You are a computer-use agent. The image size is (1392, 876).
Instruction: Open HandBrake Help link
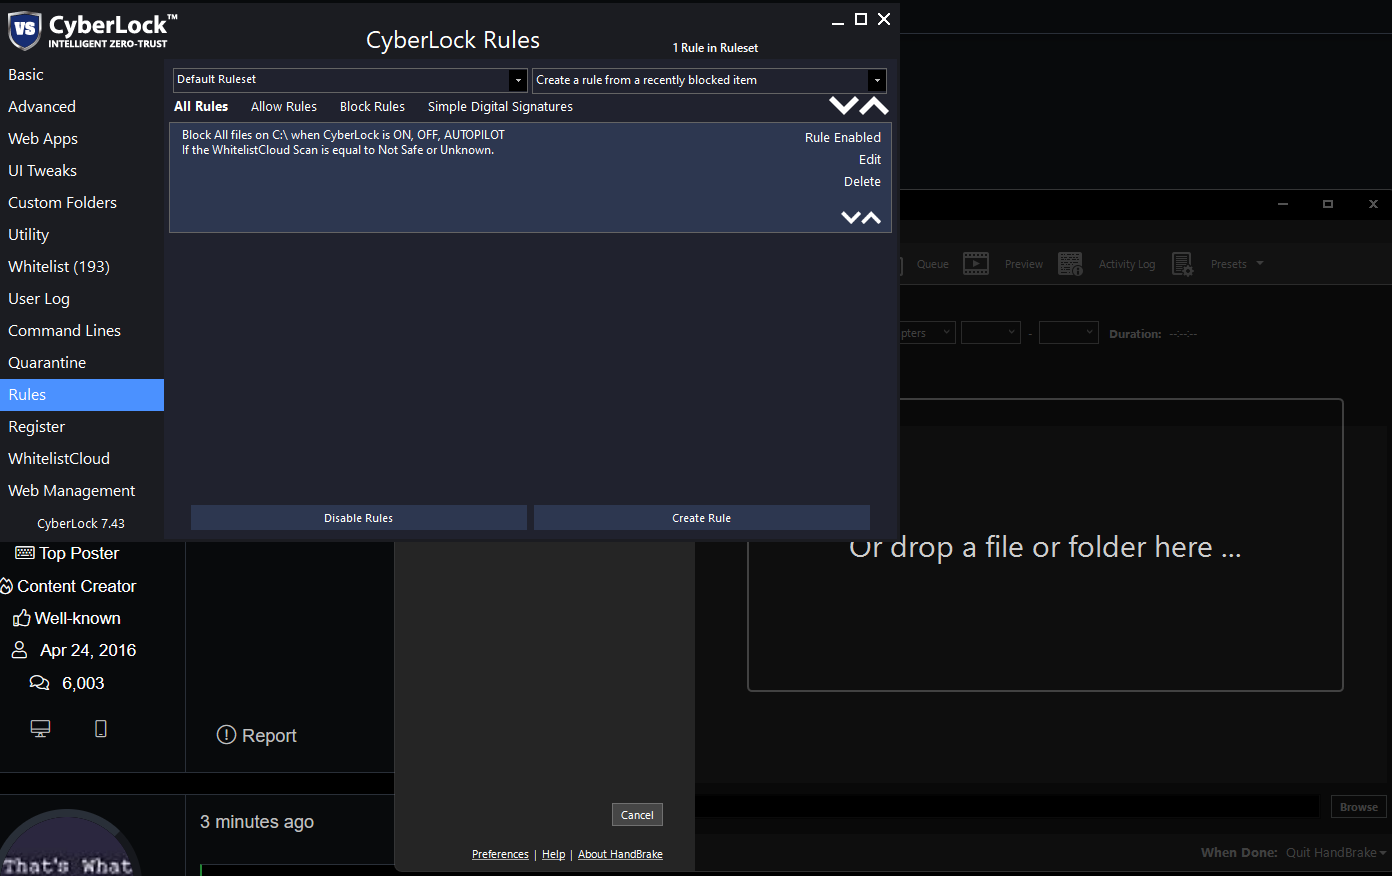click(x=553, y=854)
